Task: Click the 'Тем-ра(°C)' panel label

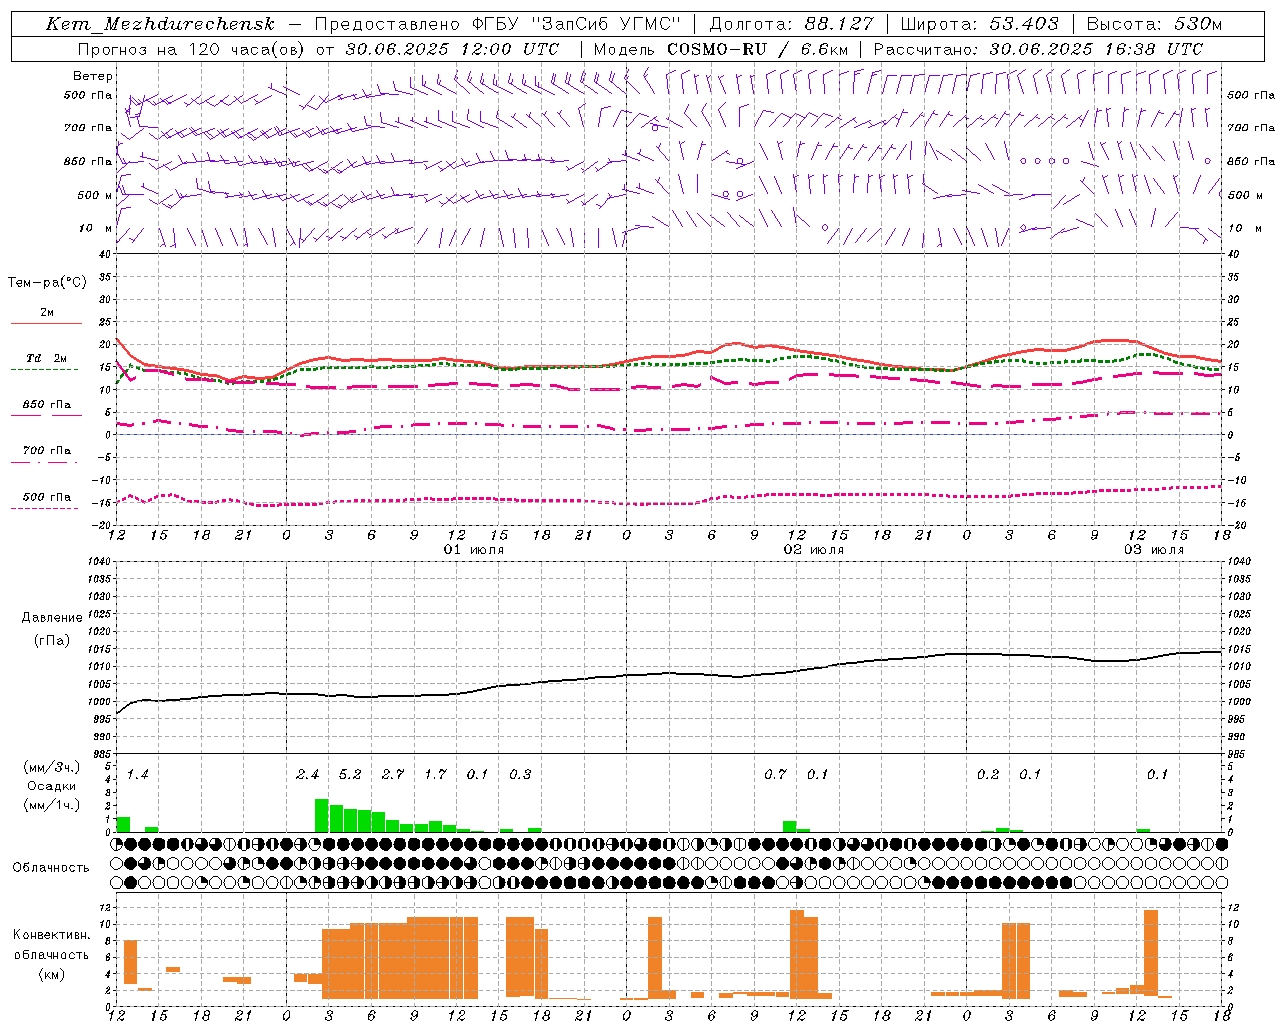Action: click(47, 283)
